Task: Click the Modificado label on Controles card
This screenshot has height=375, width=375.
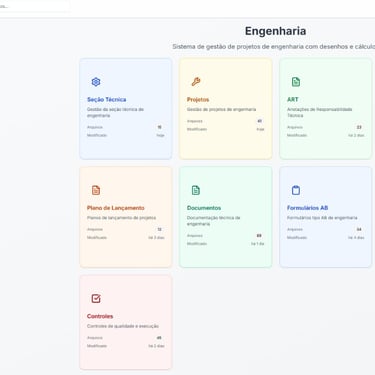Action: tap(97, 346)
